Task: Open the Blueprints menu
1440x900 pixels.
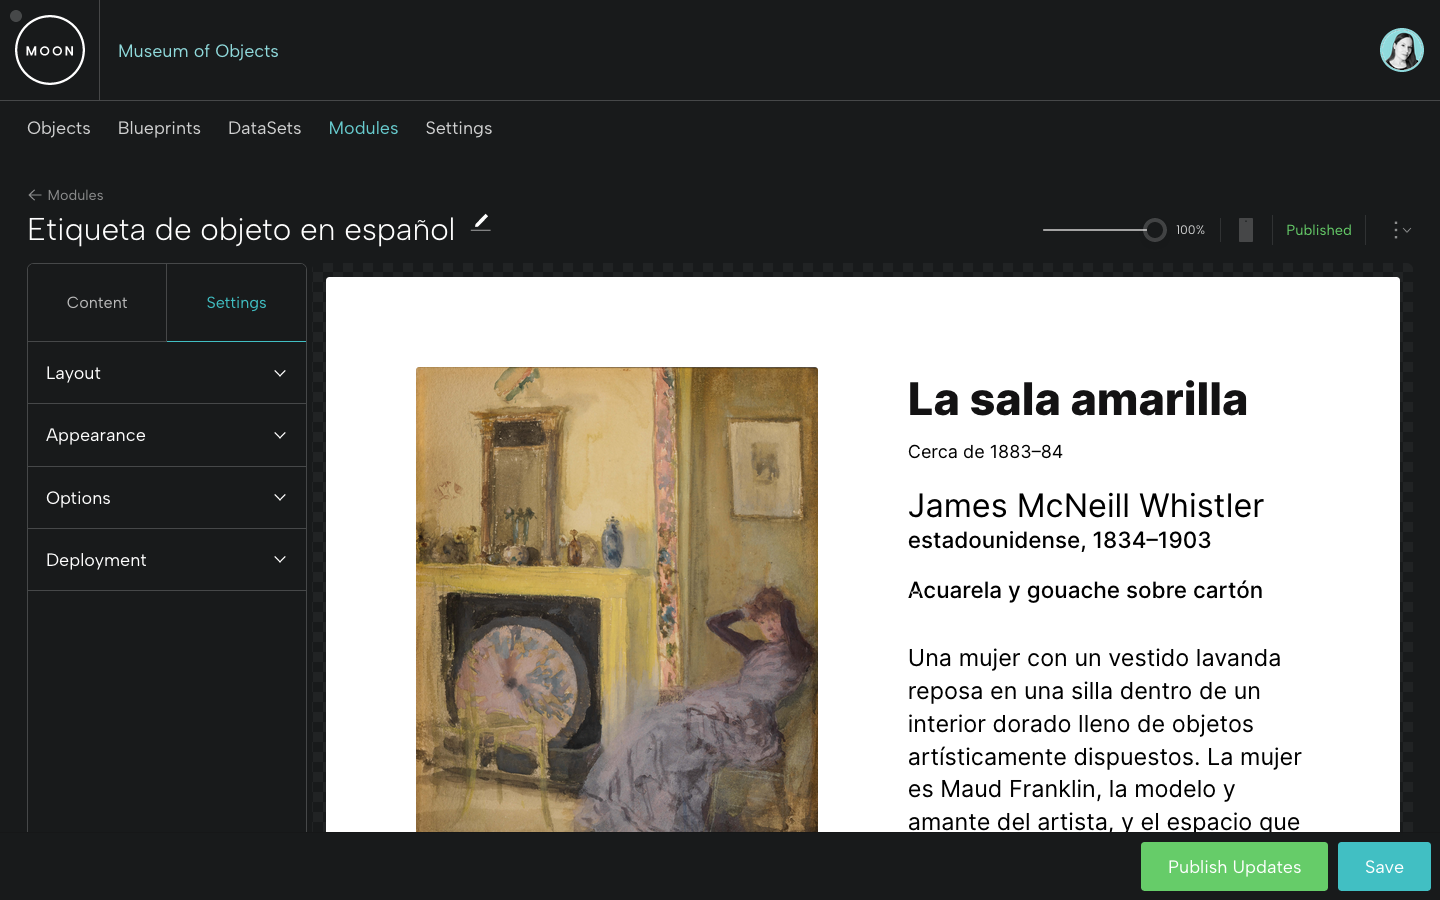Action: click(x=159, y=128)
